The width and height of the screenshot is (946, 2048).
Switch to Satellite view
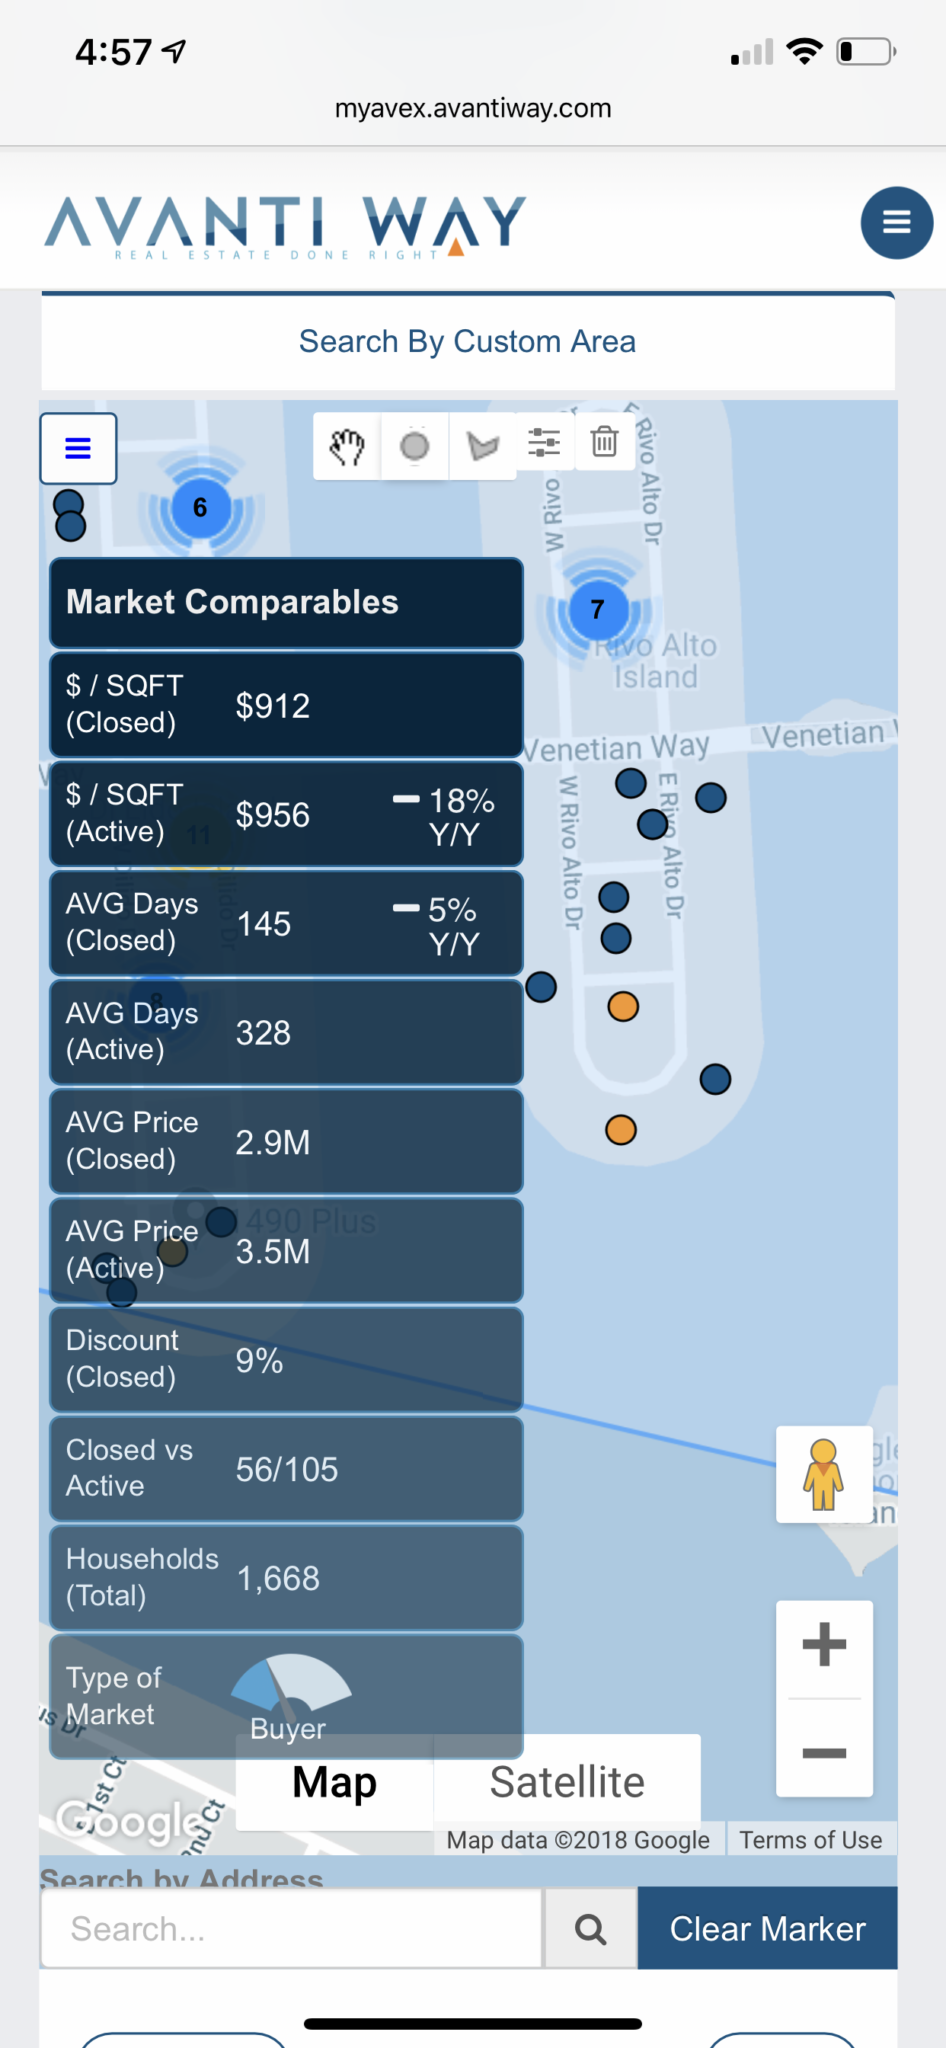[567, 1783]
